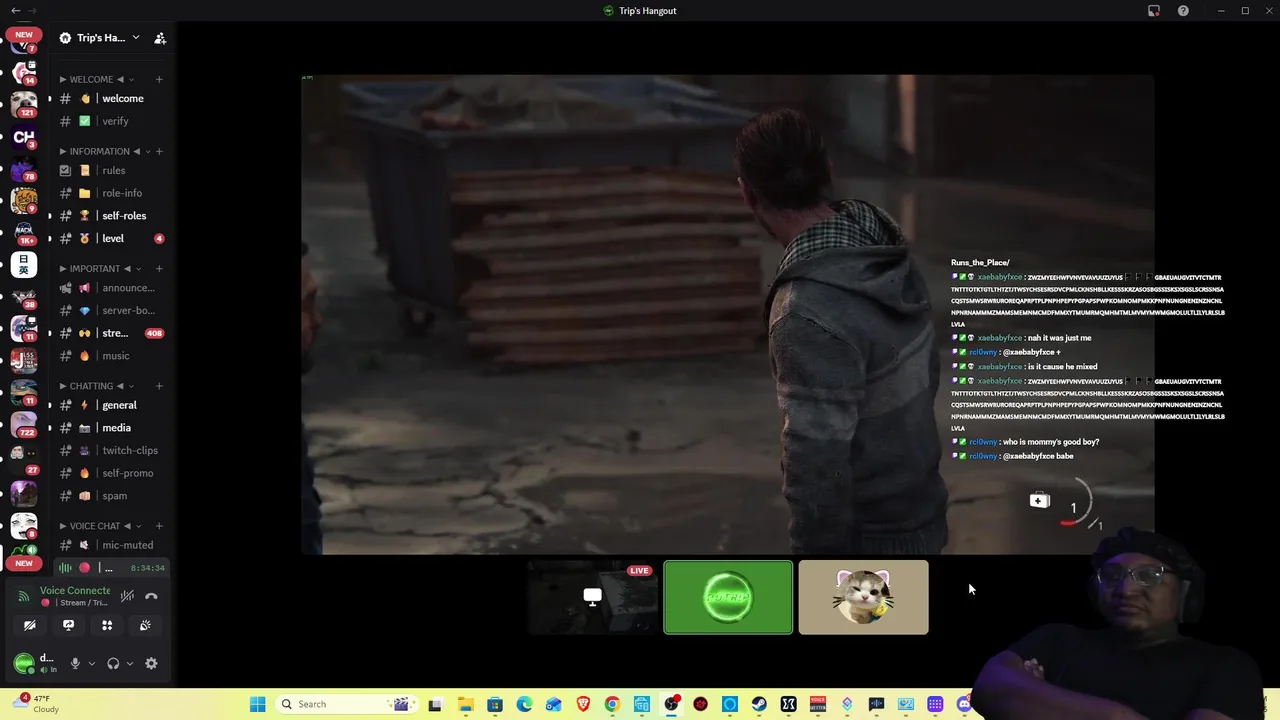The width and height of the screenshot is (1280, 720).
Task: Create channel in WELCOME category
Action: coord(159,79)
